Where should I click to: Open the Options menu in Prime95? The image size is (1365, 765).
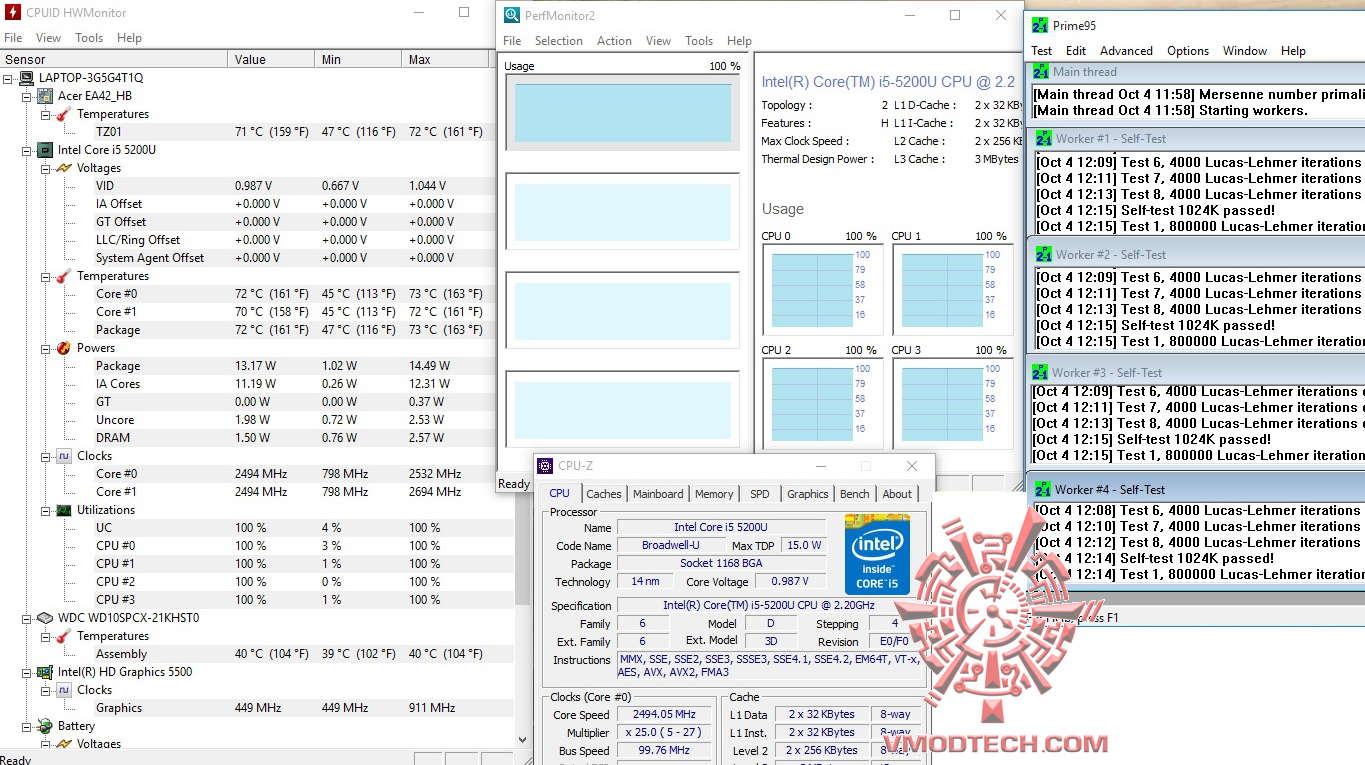pos(1188,51)
